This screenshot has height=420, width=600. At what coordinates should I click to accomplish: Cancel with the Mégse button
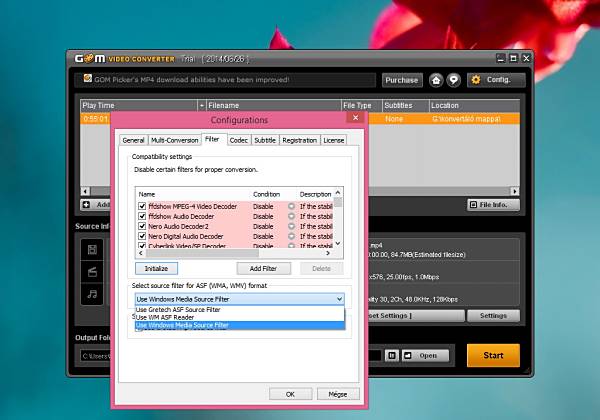point(338,394)
